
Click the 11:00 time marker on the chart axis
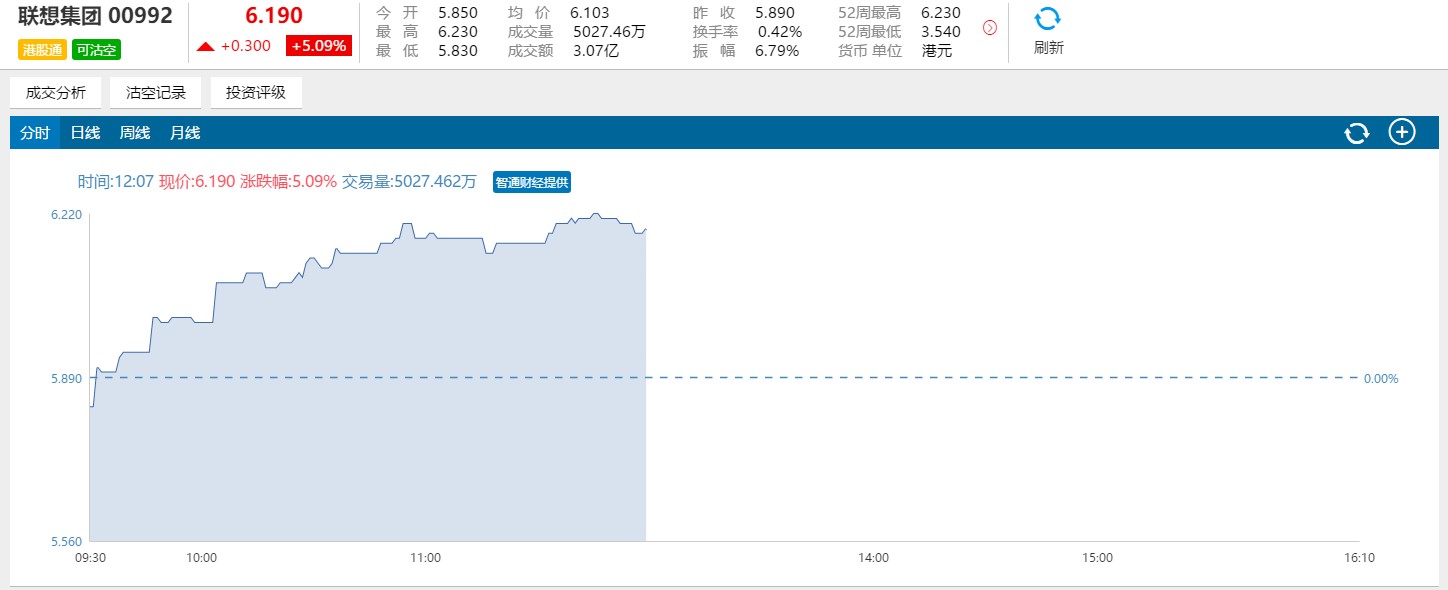[425, 558]
